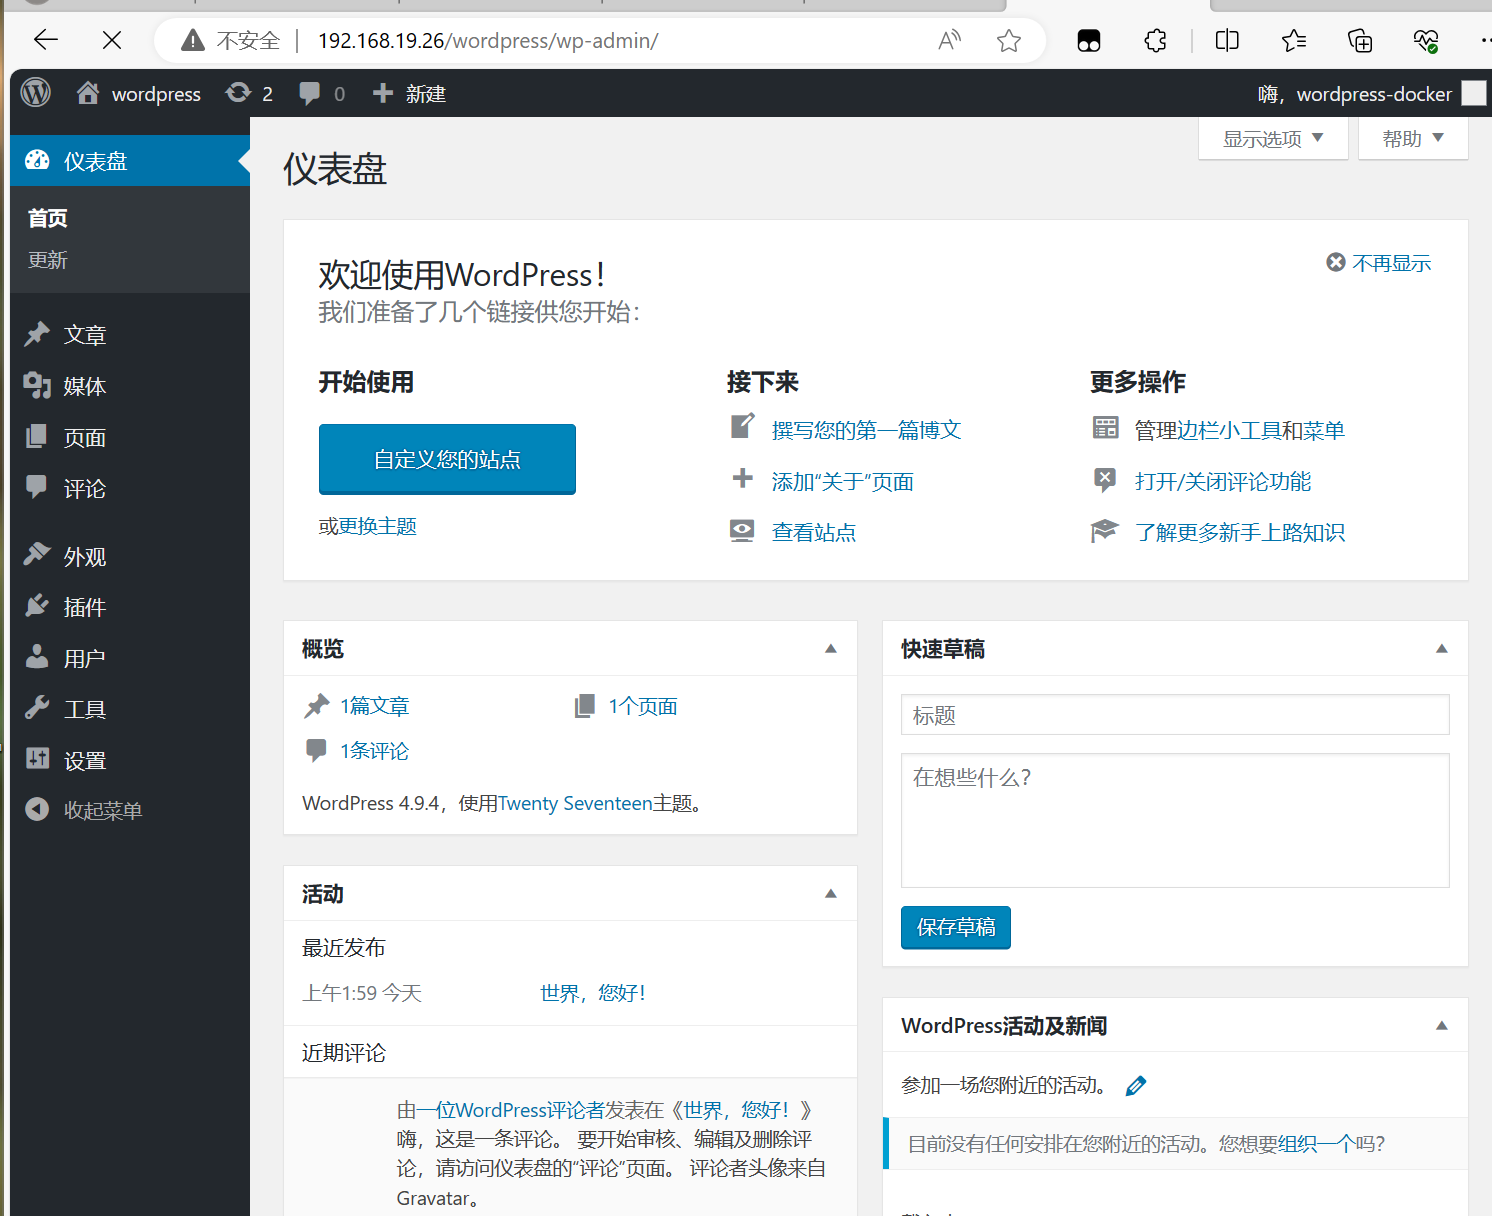
Task: Collapse the 概览 panel arrow
Action: 830,648
